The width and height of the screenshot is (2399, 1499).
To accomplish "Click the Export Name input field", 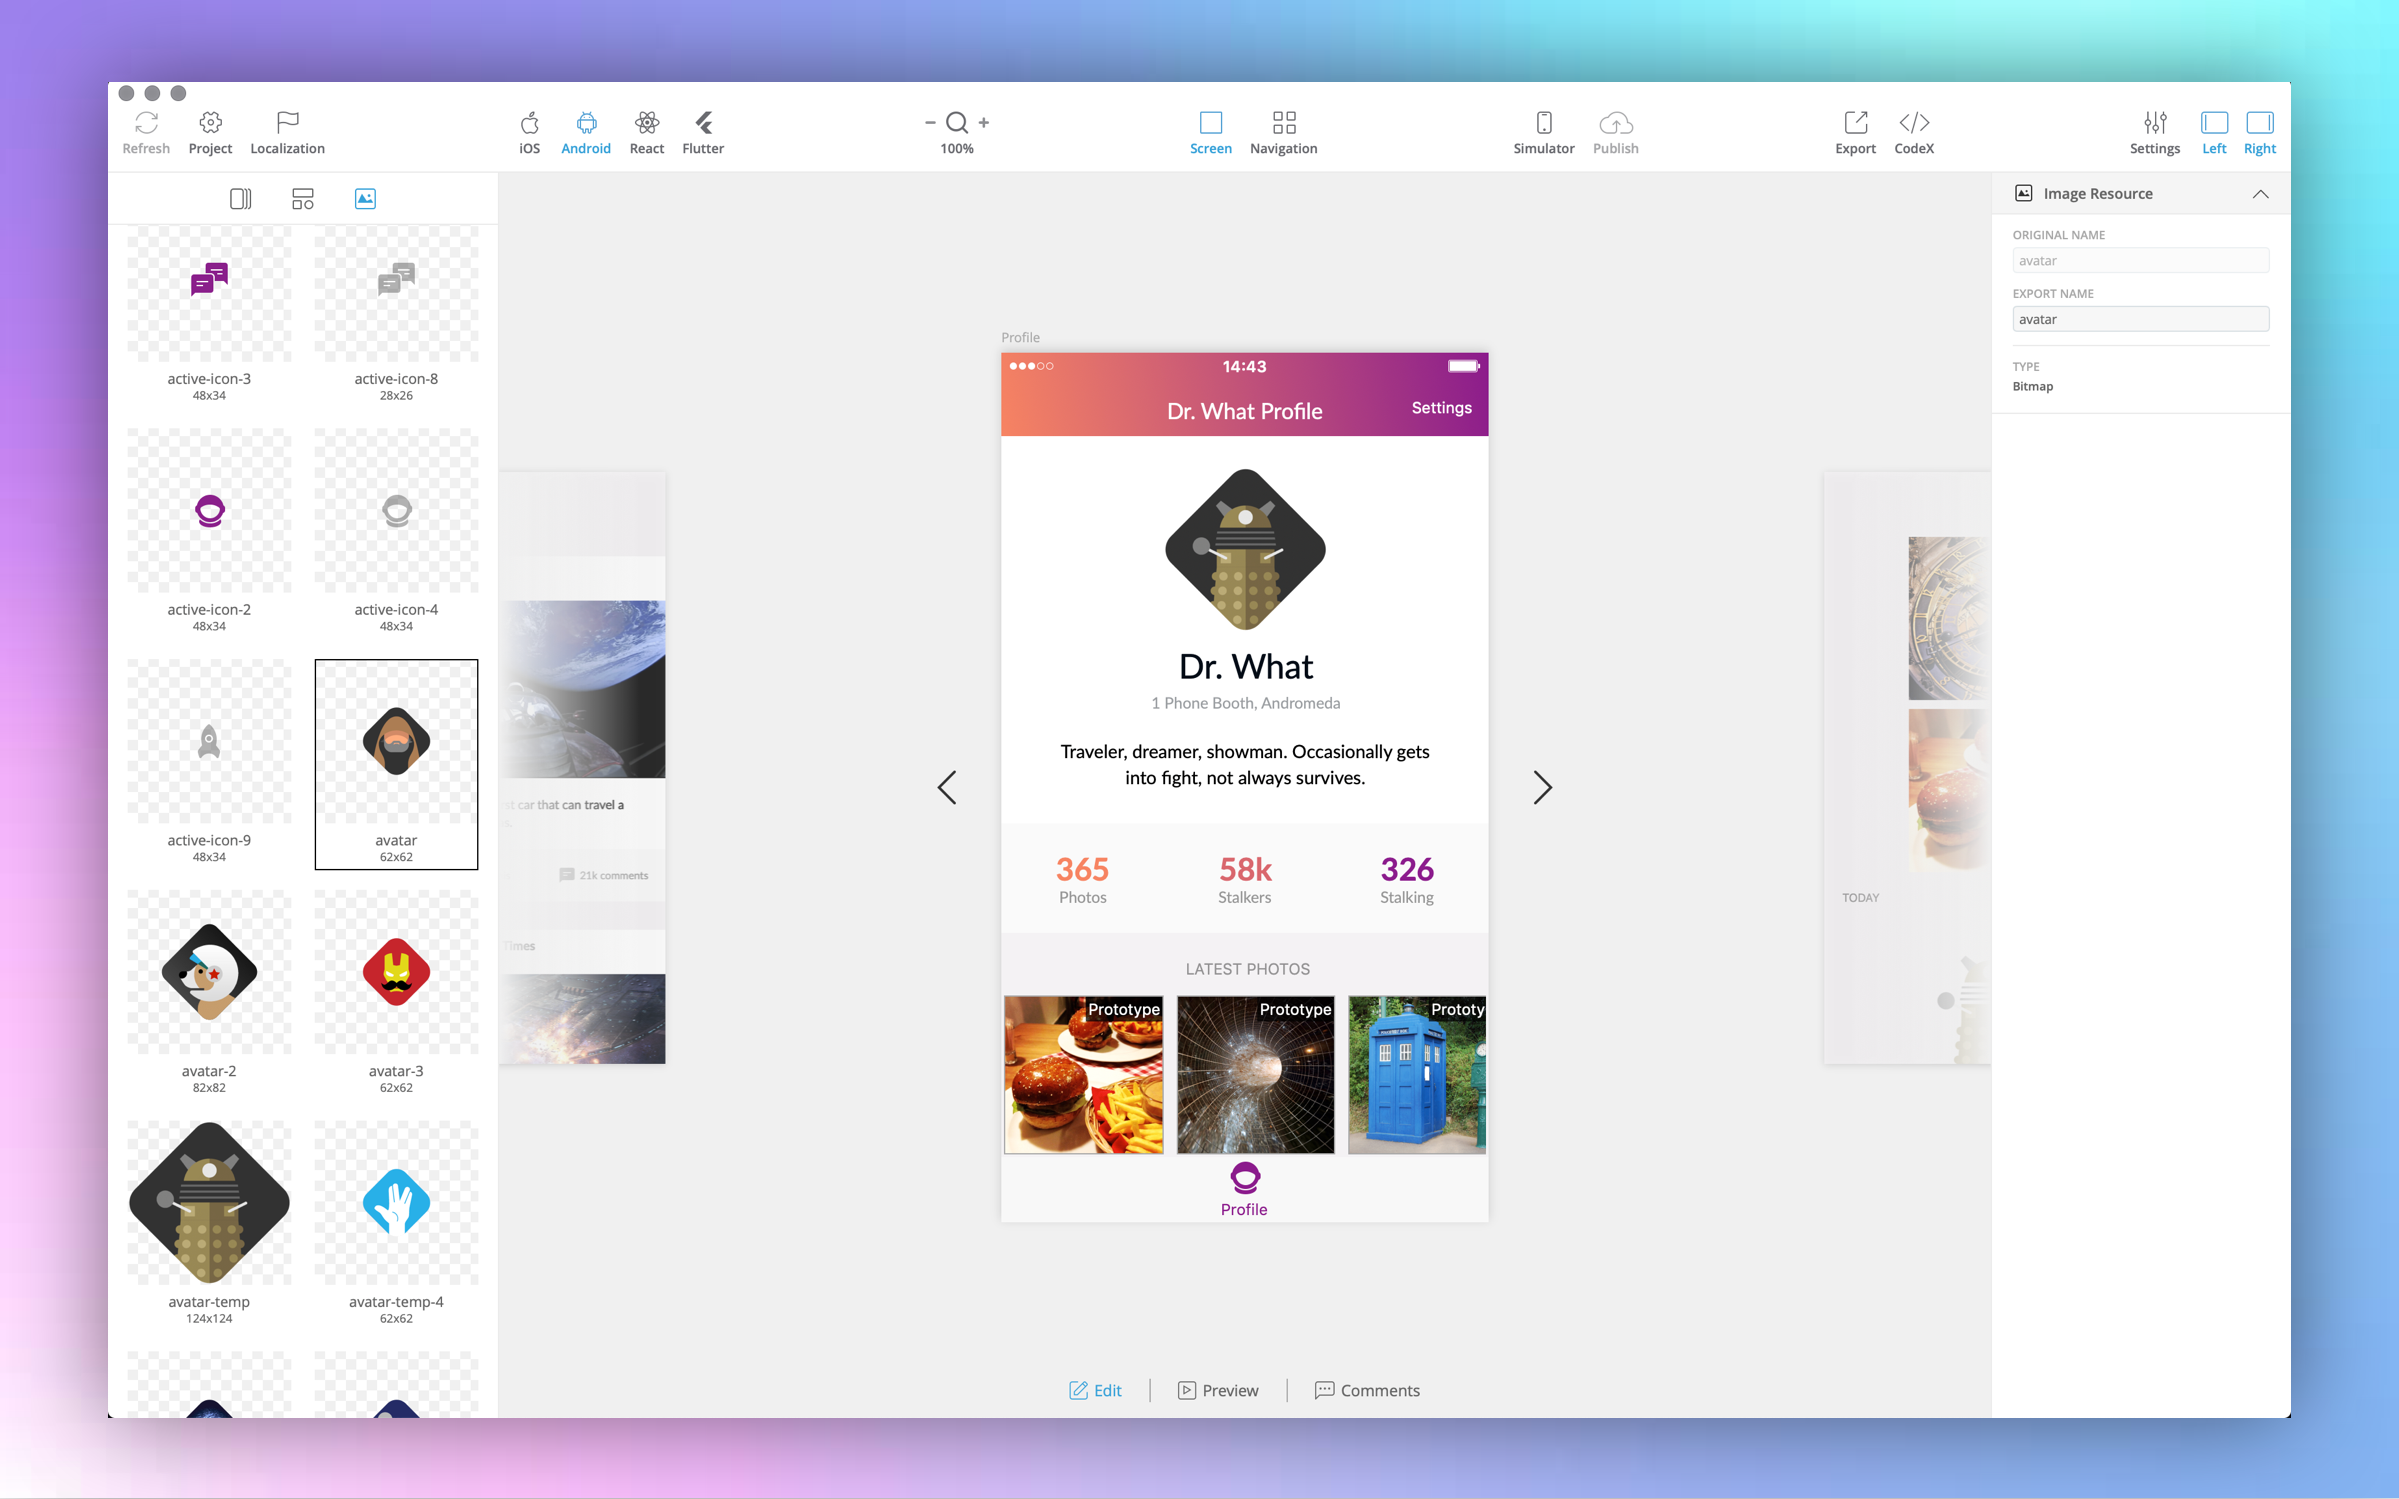I will (2140, 319).
